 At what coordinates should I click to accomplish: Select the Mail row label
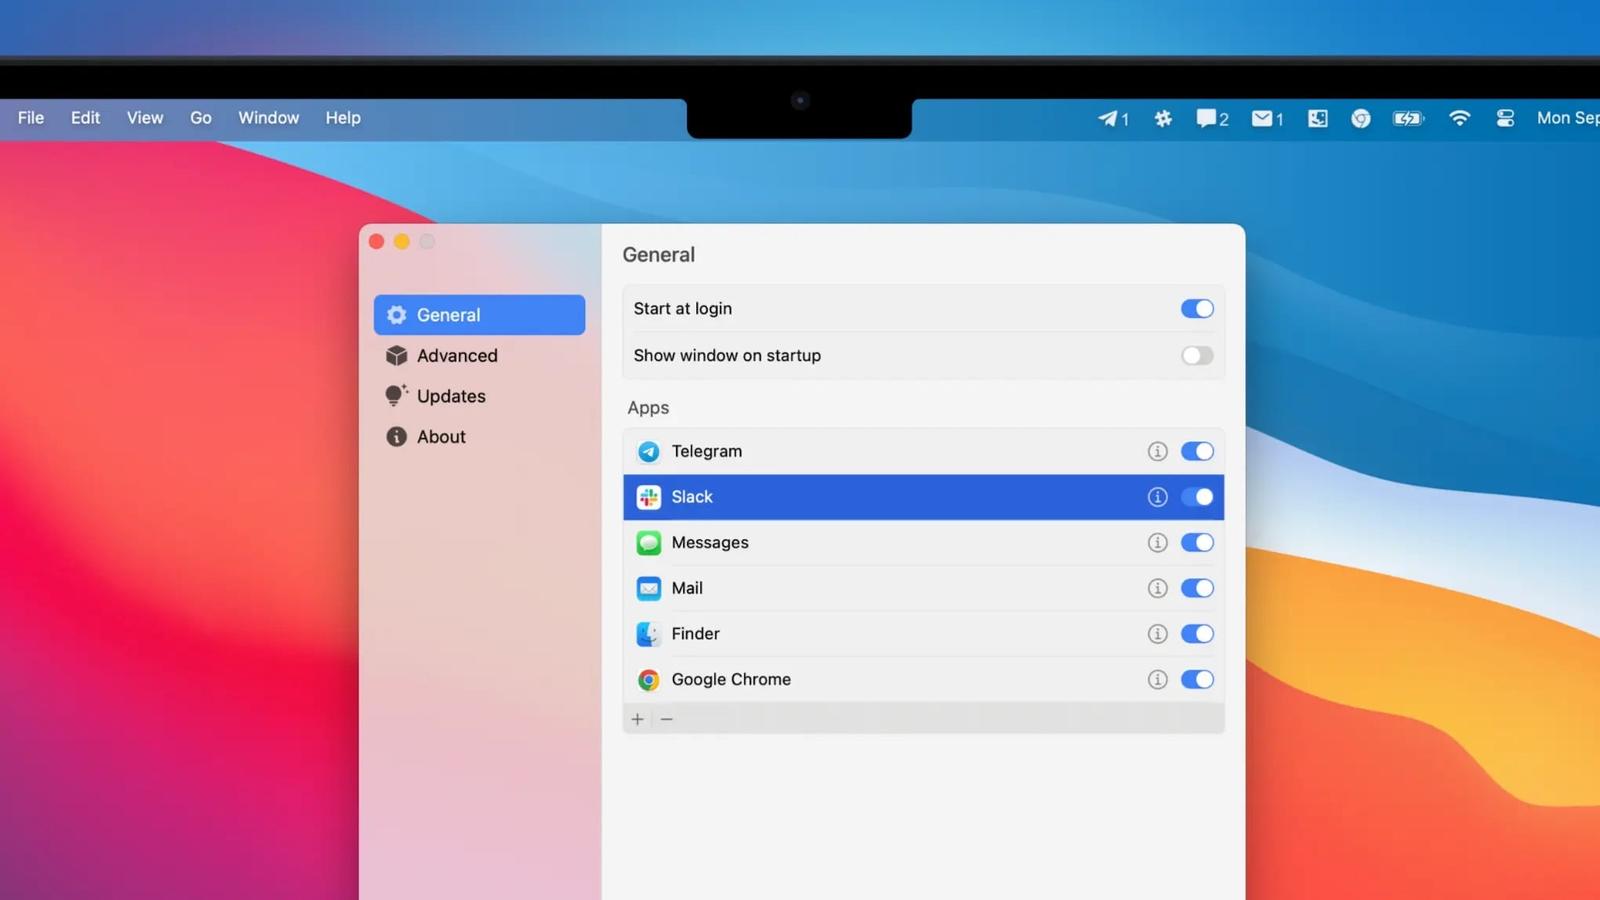pos(687,588)
